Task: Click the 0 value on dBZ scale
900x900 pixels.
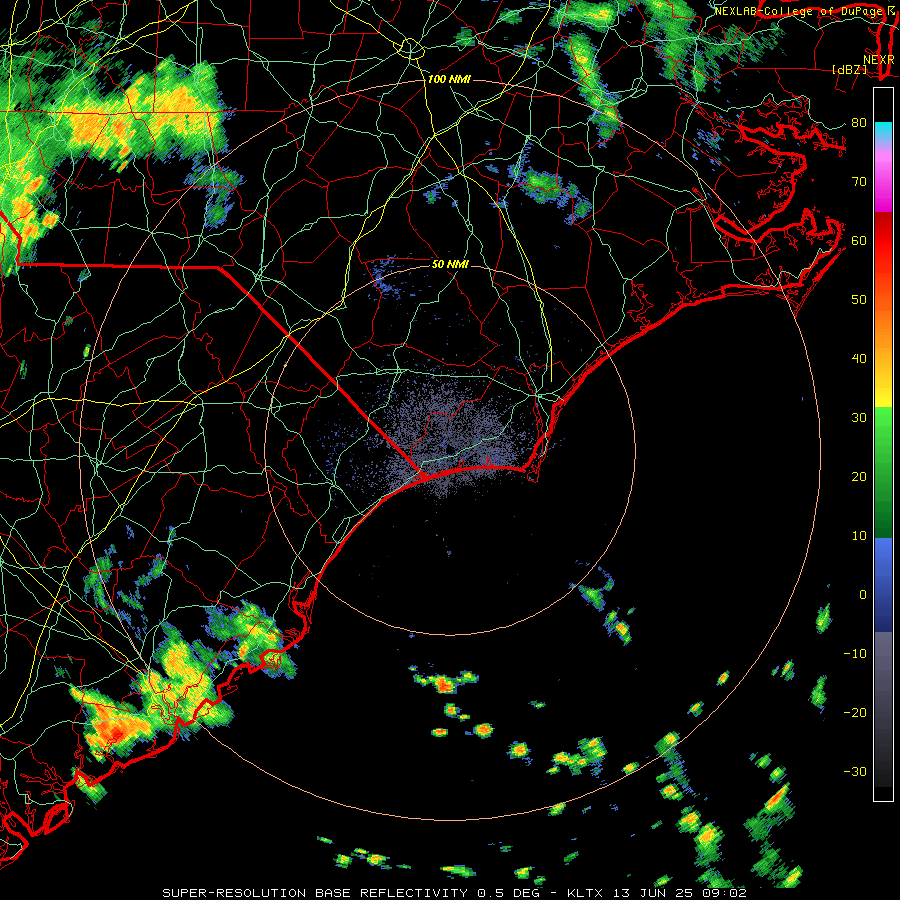Action: [x=862, y=595]
